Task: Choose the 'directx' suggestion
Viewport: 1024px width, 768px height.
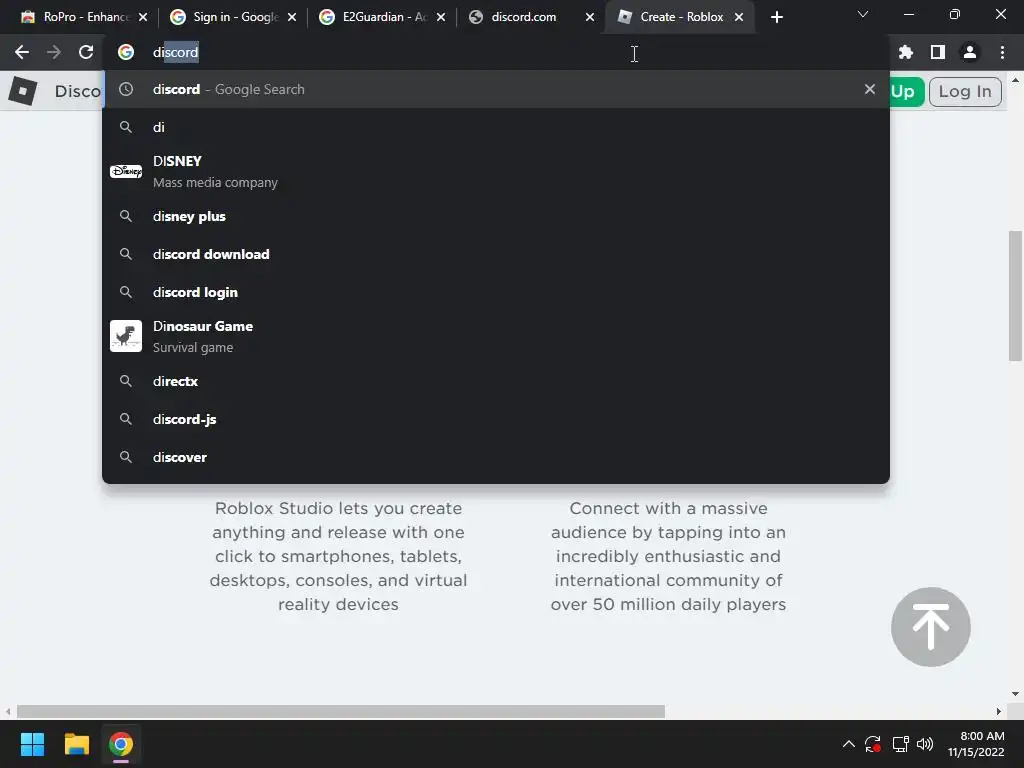Action: pyautogui.click(x=496, y=381)
